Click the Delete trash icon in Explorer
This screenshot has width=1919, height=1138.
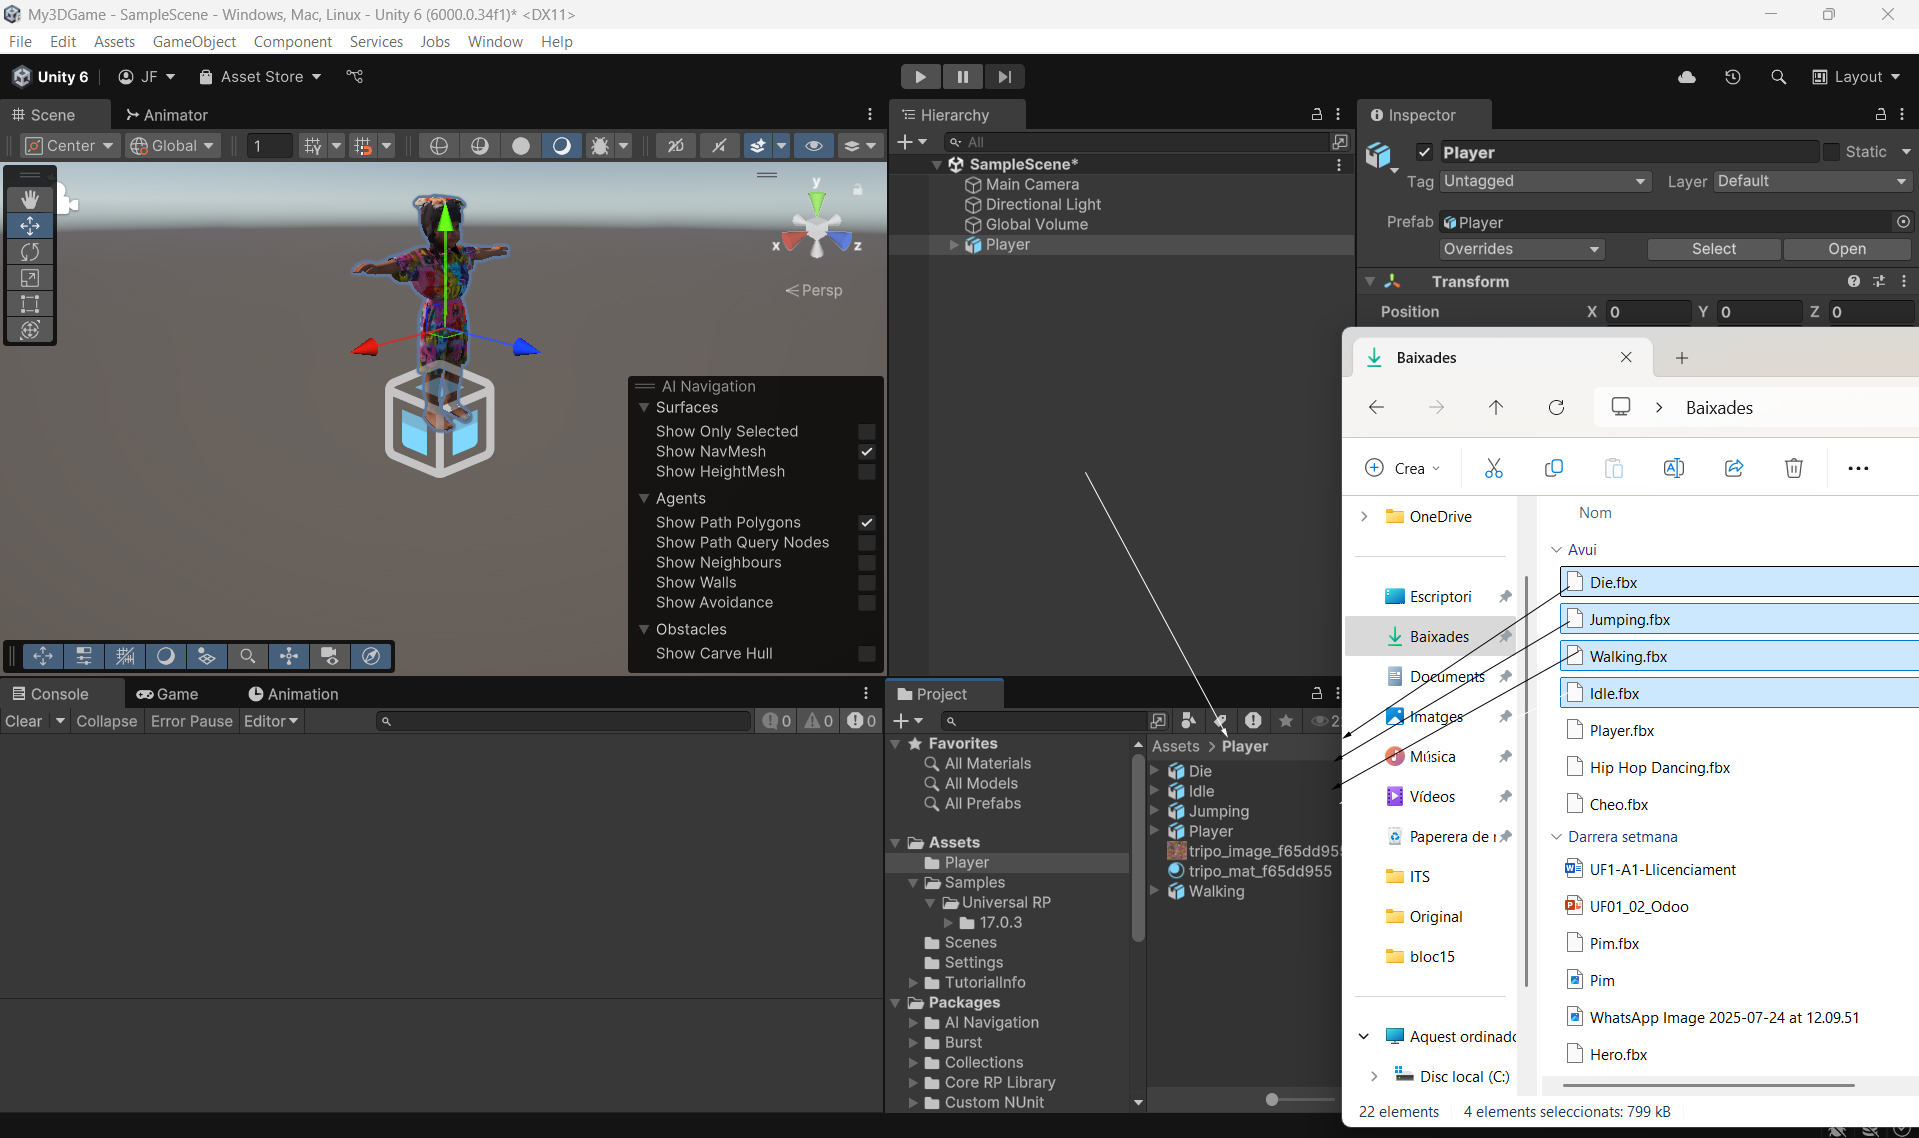1793,468
